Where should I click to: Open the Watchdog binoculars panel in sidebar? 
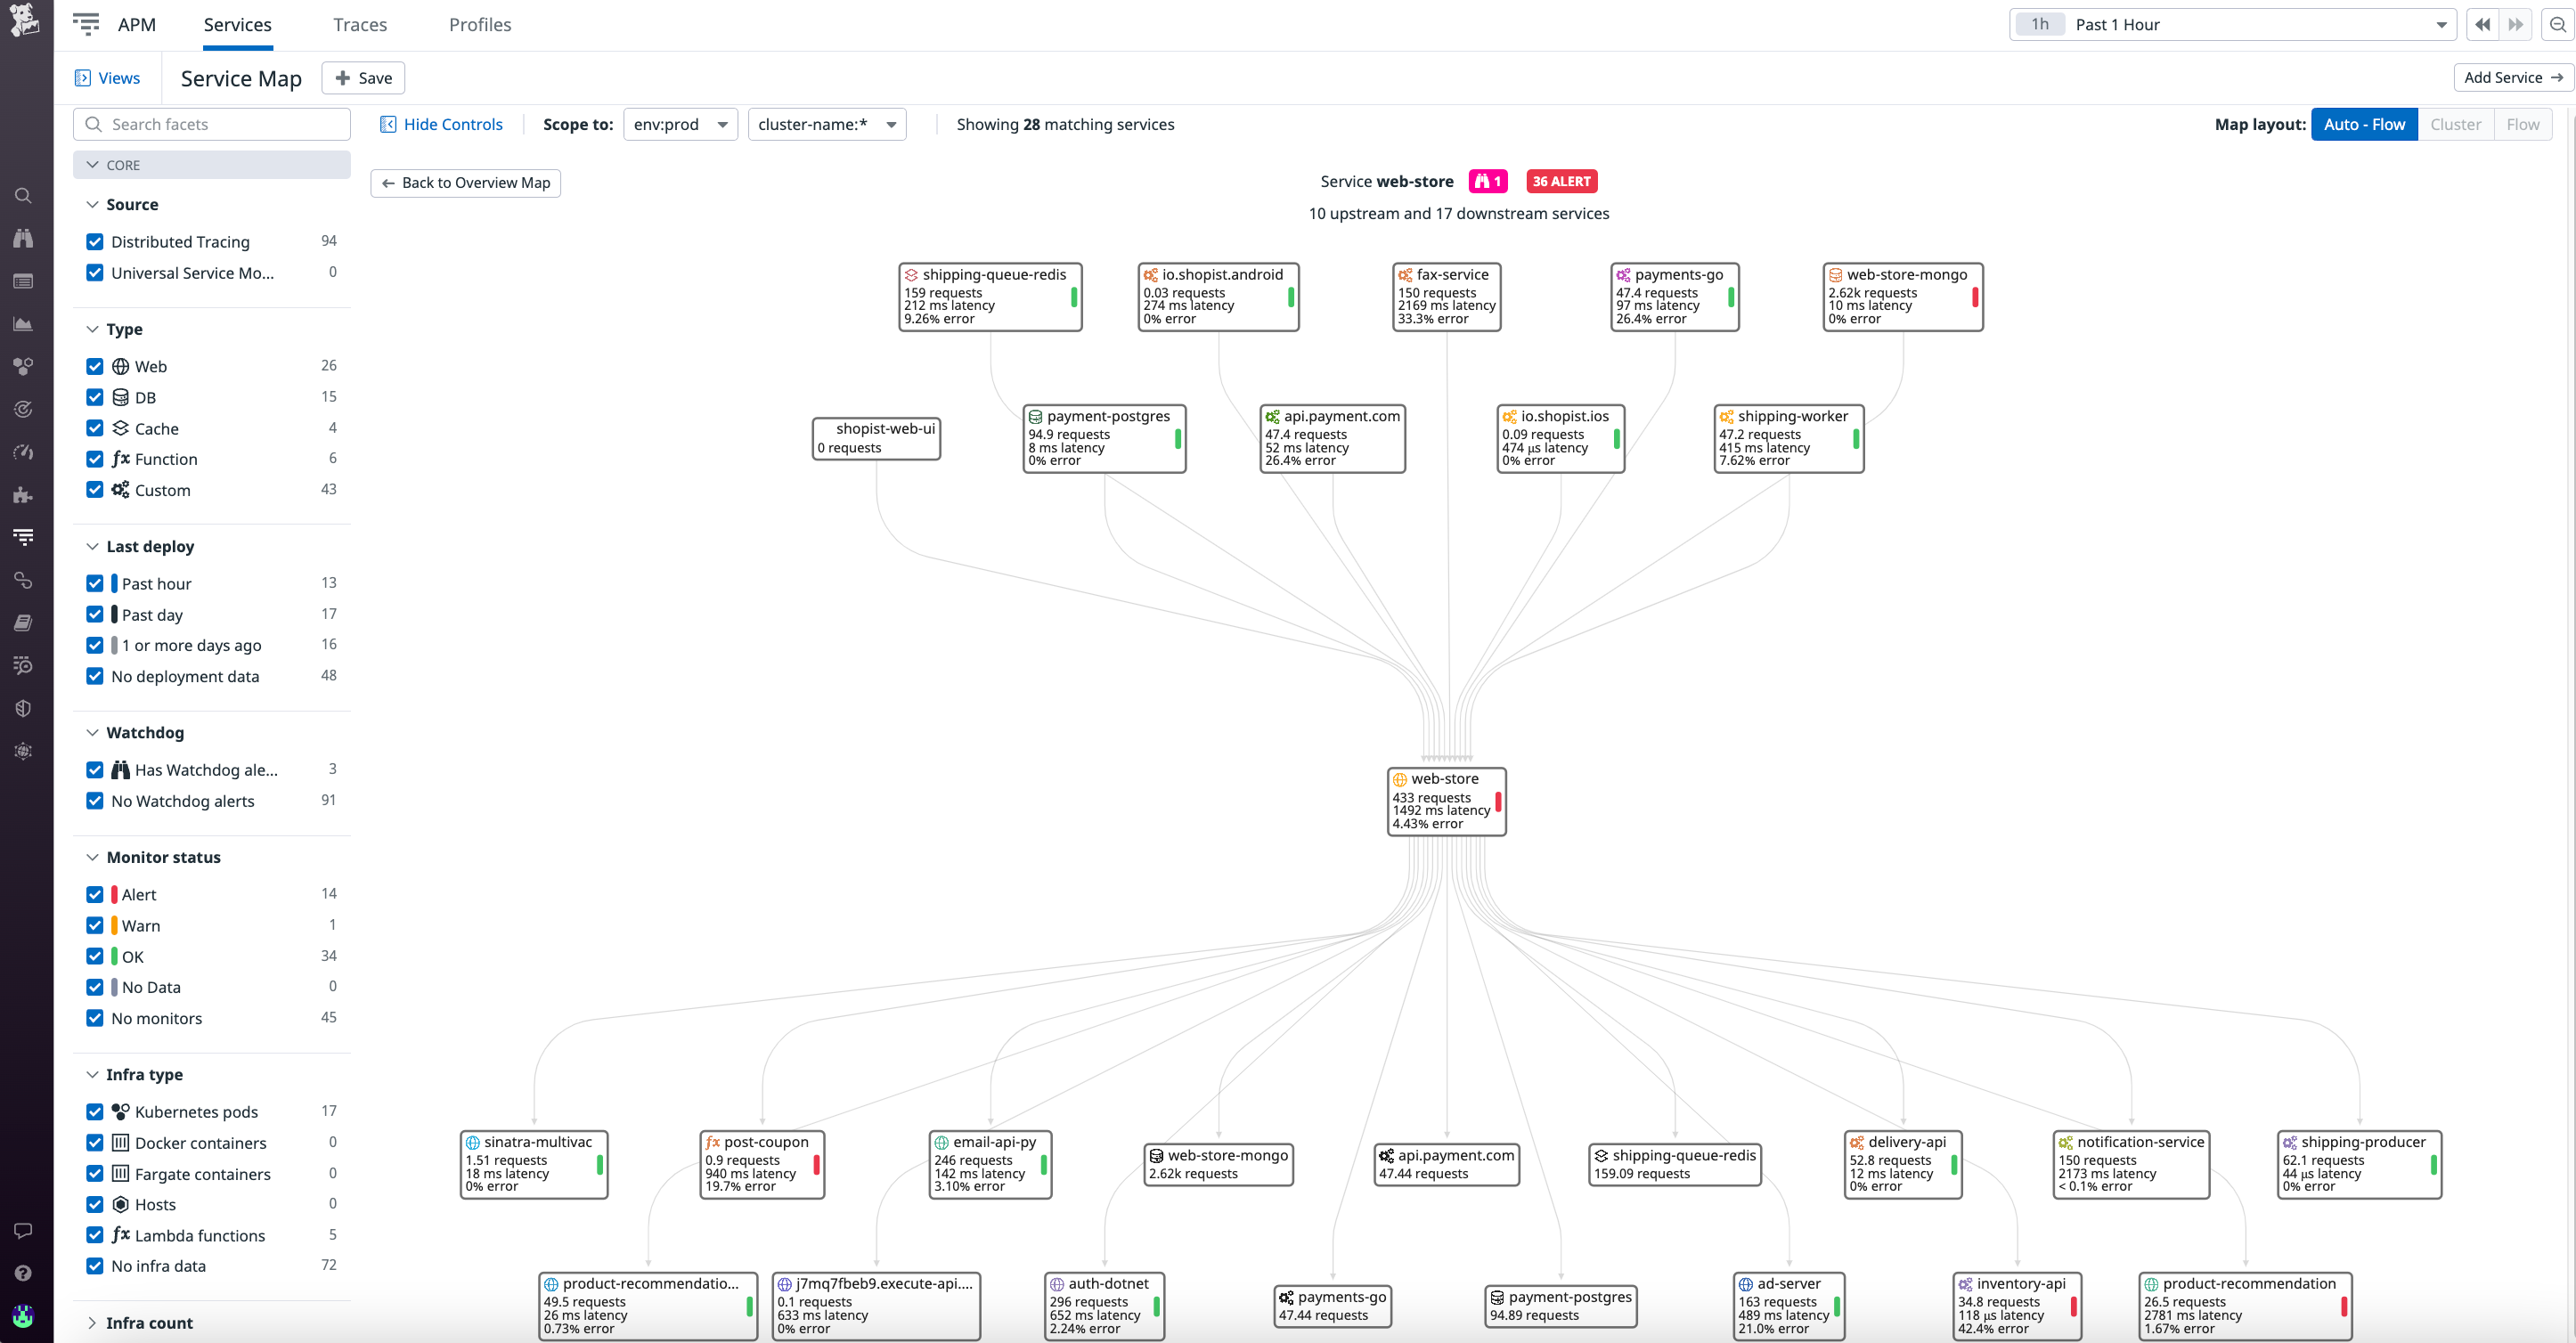tap(23, 238)
